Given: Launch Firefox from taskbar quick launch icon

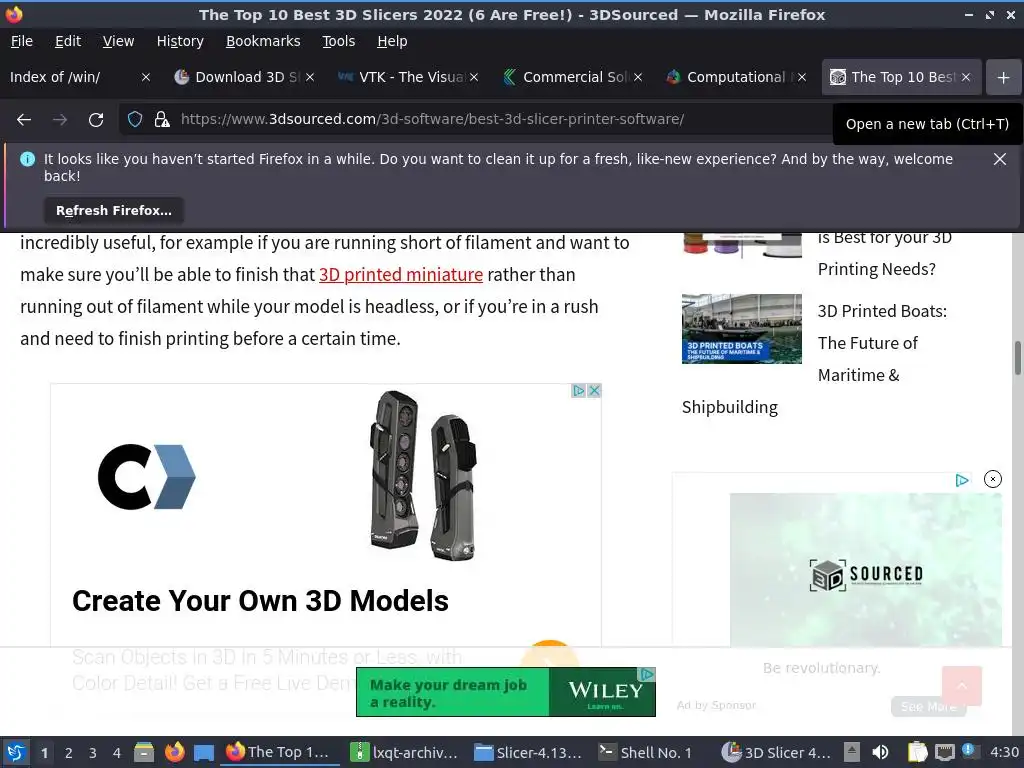Looking at the screenshot, I should (x=174, y=752).
